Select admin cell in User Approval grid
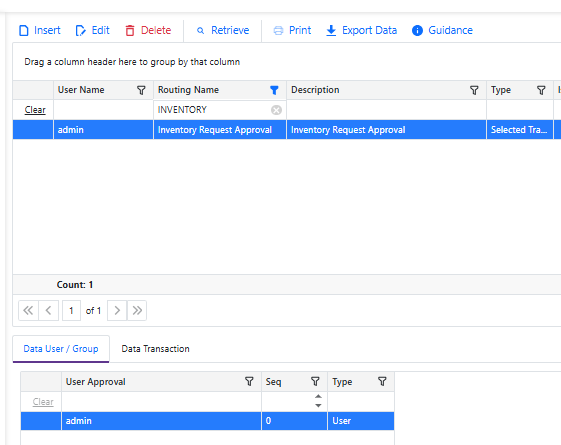The height and width of the screenshot is (445, 561). pos(161,421)
